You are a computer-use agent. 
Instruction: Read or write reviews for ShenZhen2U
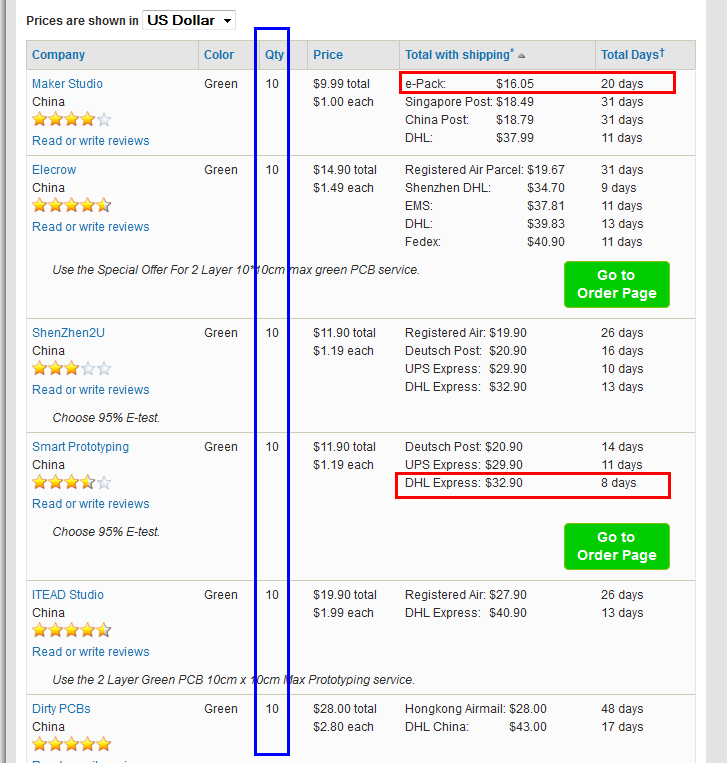point(91,390)
